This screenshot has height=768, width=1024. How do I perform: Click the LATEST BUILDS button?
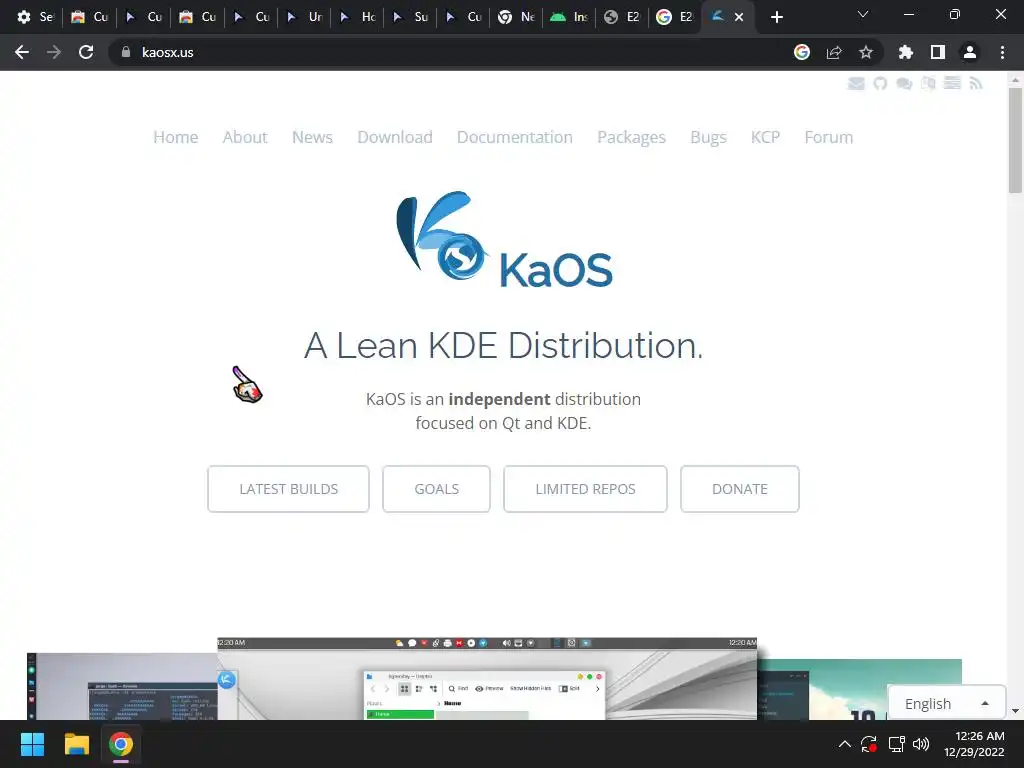288,488
